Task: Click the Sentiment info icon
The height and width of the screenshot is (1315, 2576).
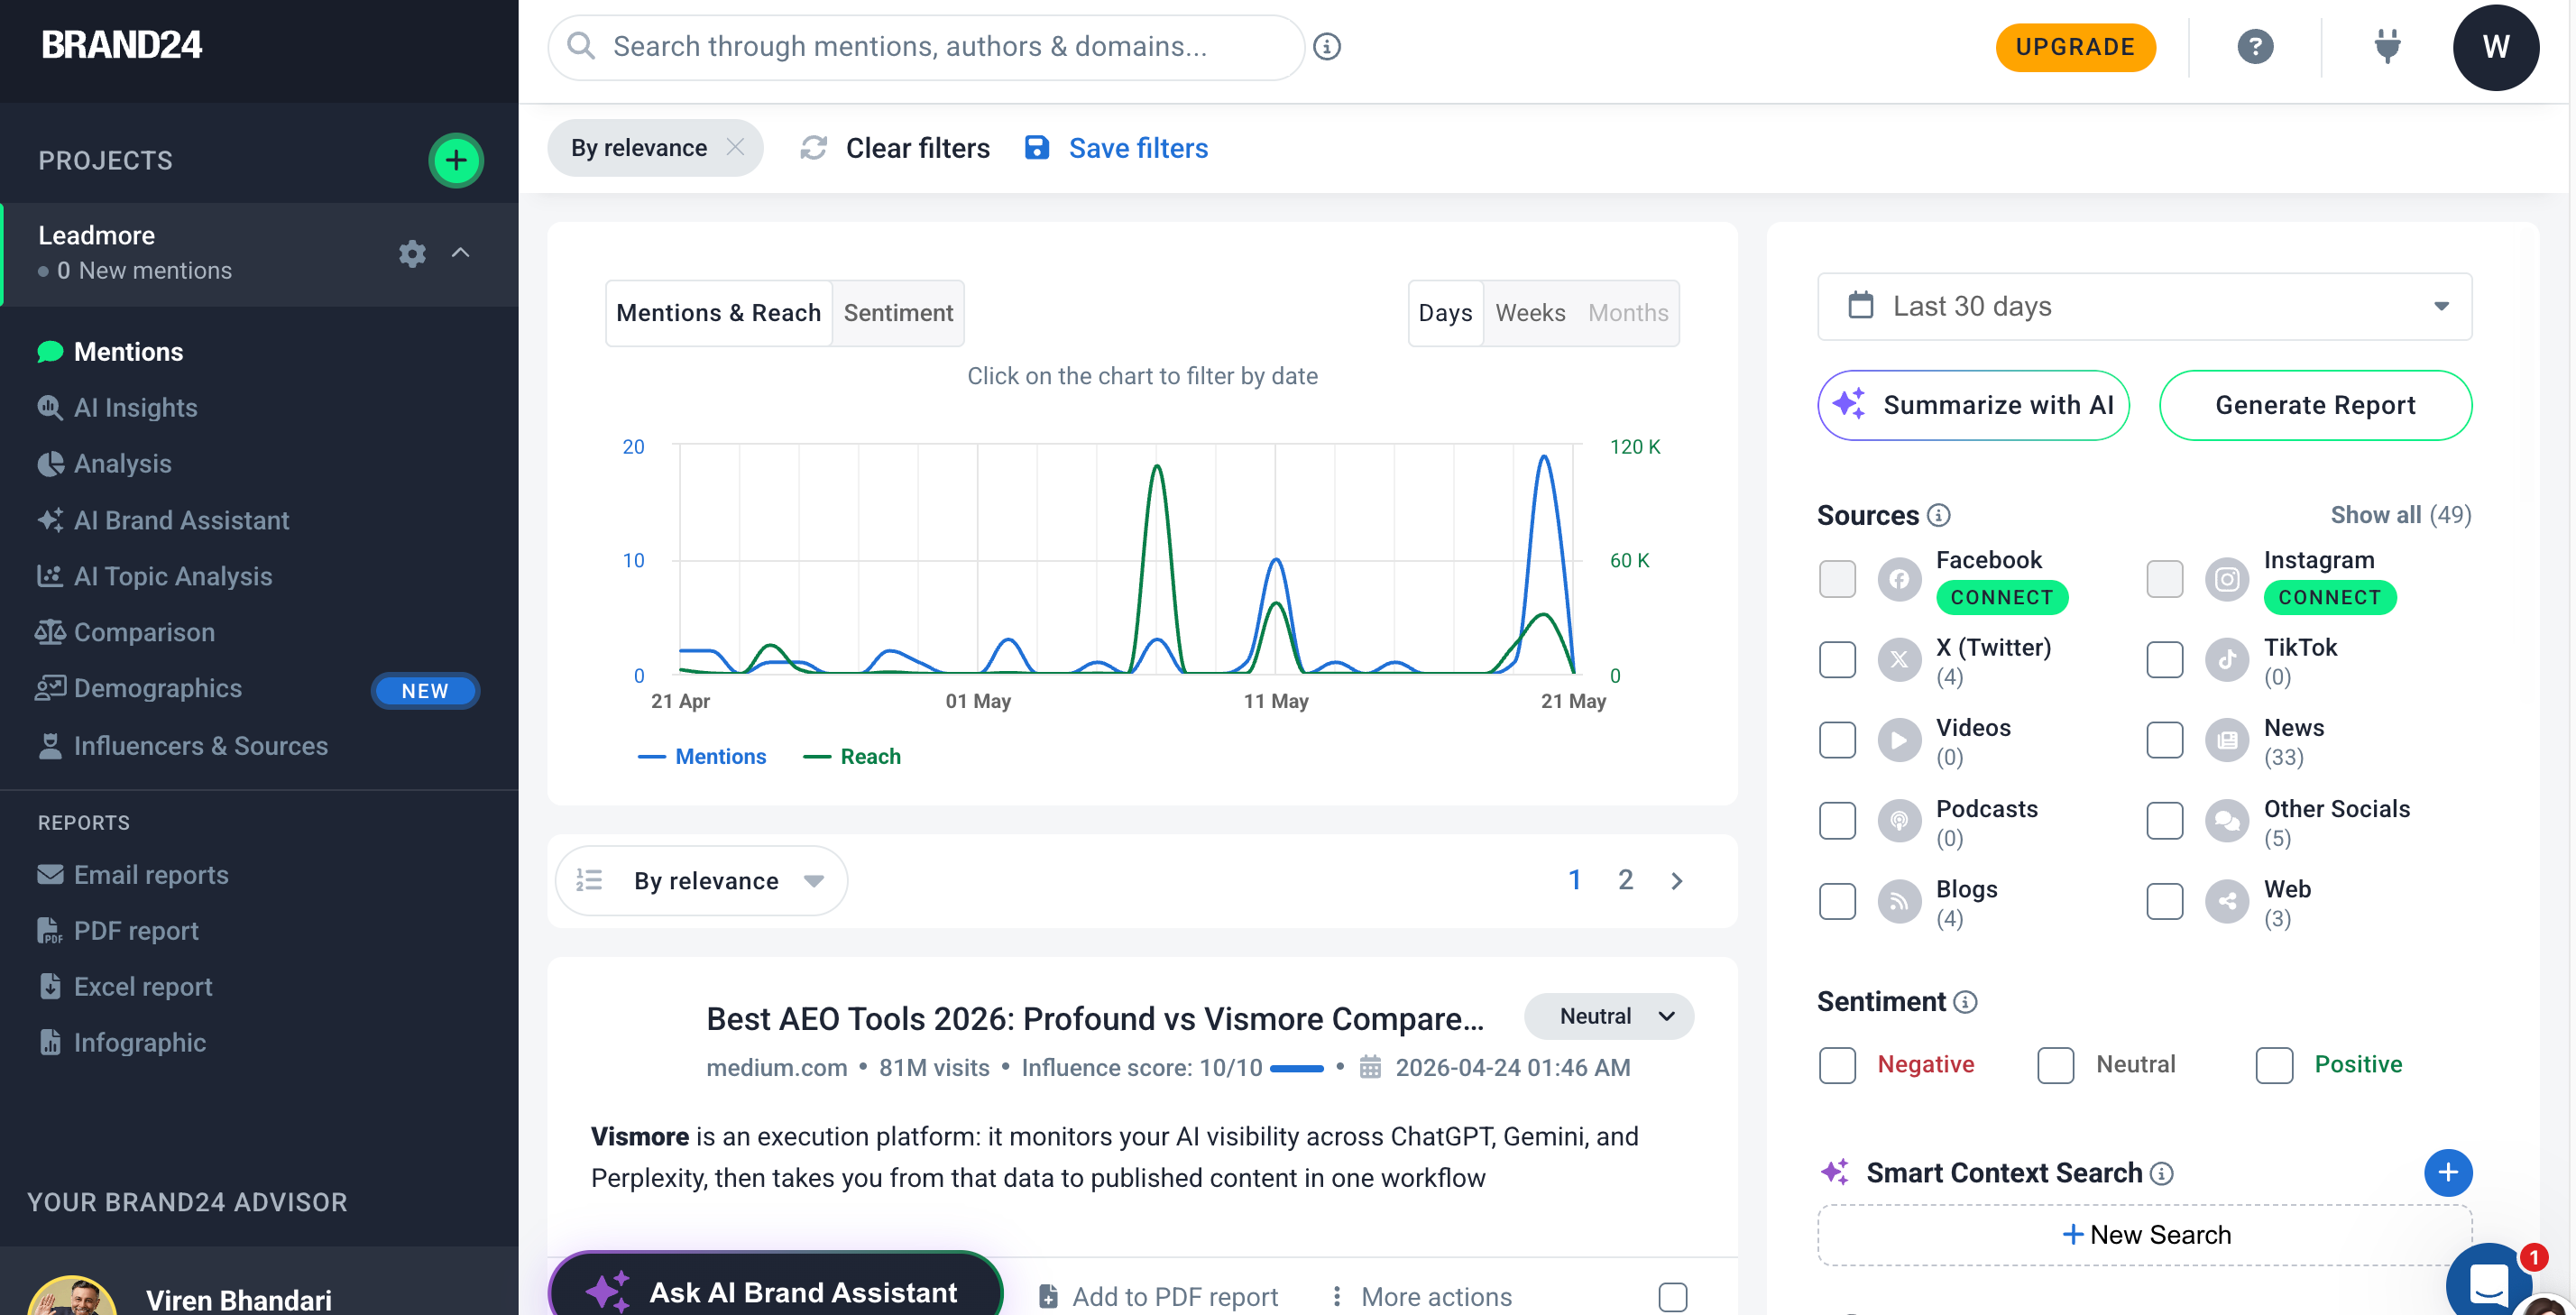Action: pyautogui.click(x=1964, y=1002)
